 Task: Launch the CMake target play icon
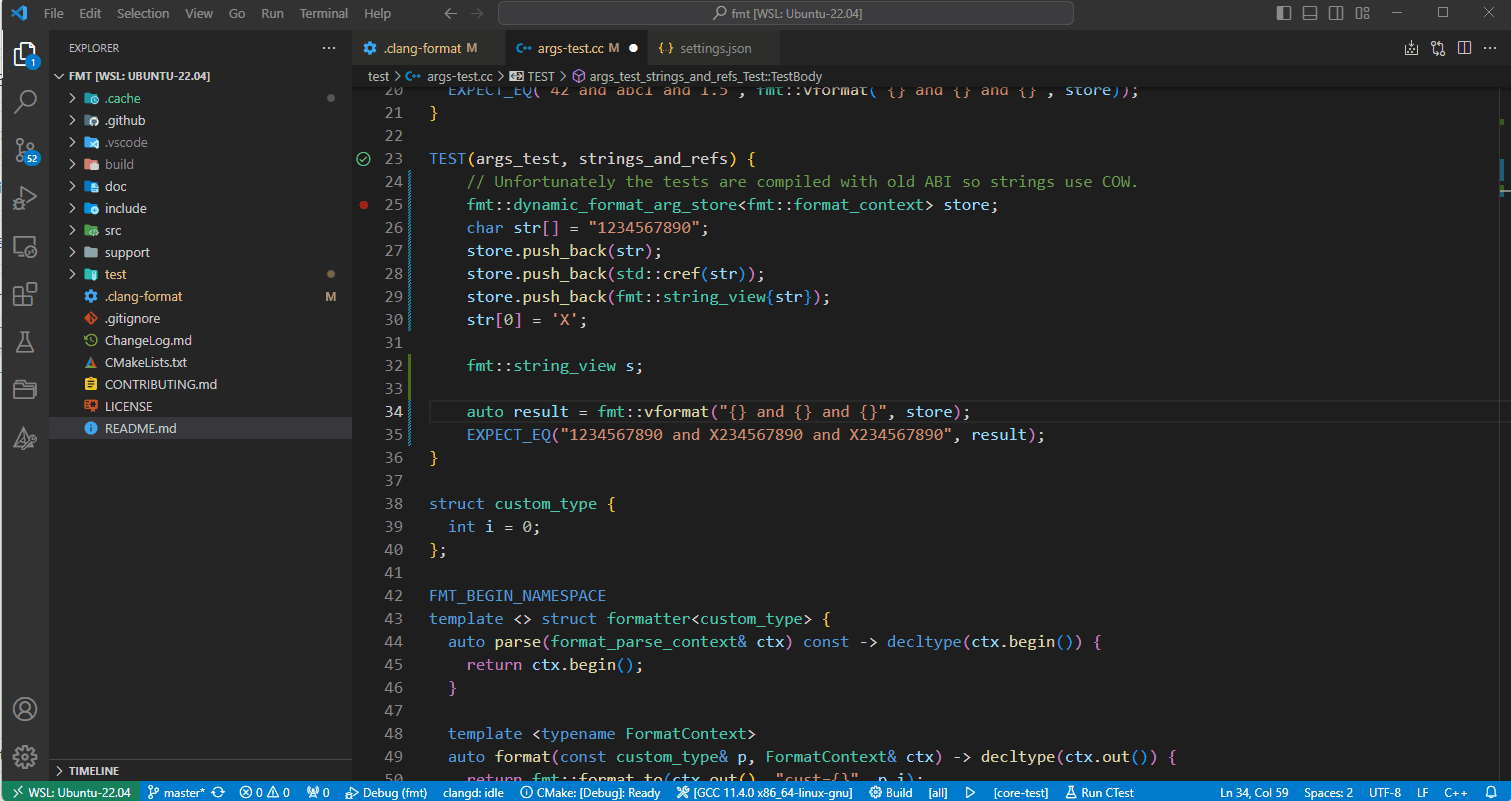970,793
